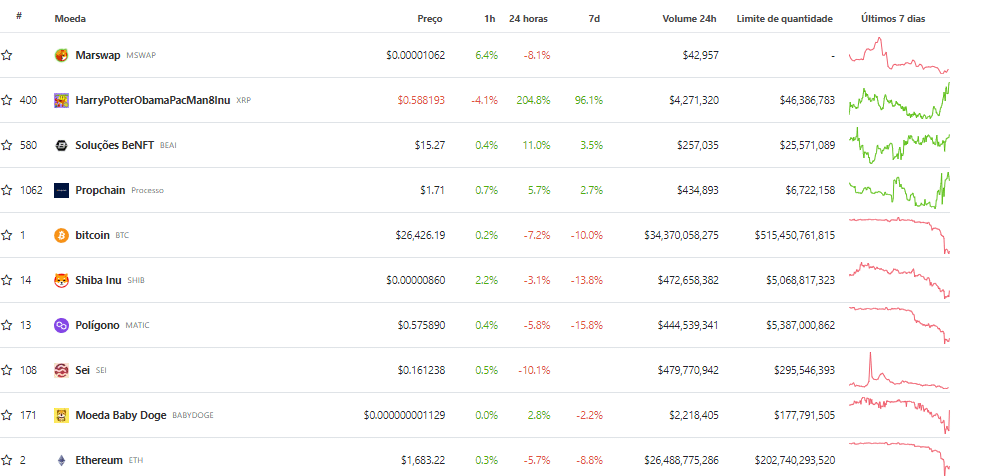Favorite Sei with the star icon

click(x=7, y=370)
